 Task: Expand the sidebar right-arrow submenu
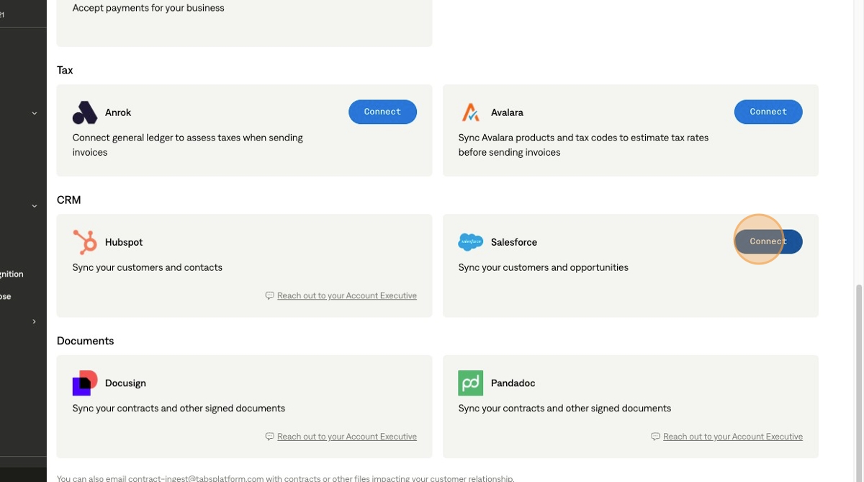pos(34,322)
